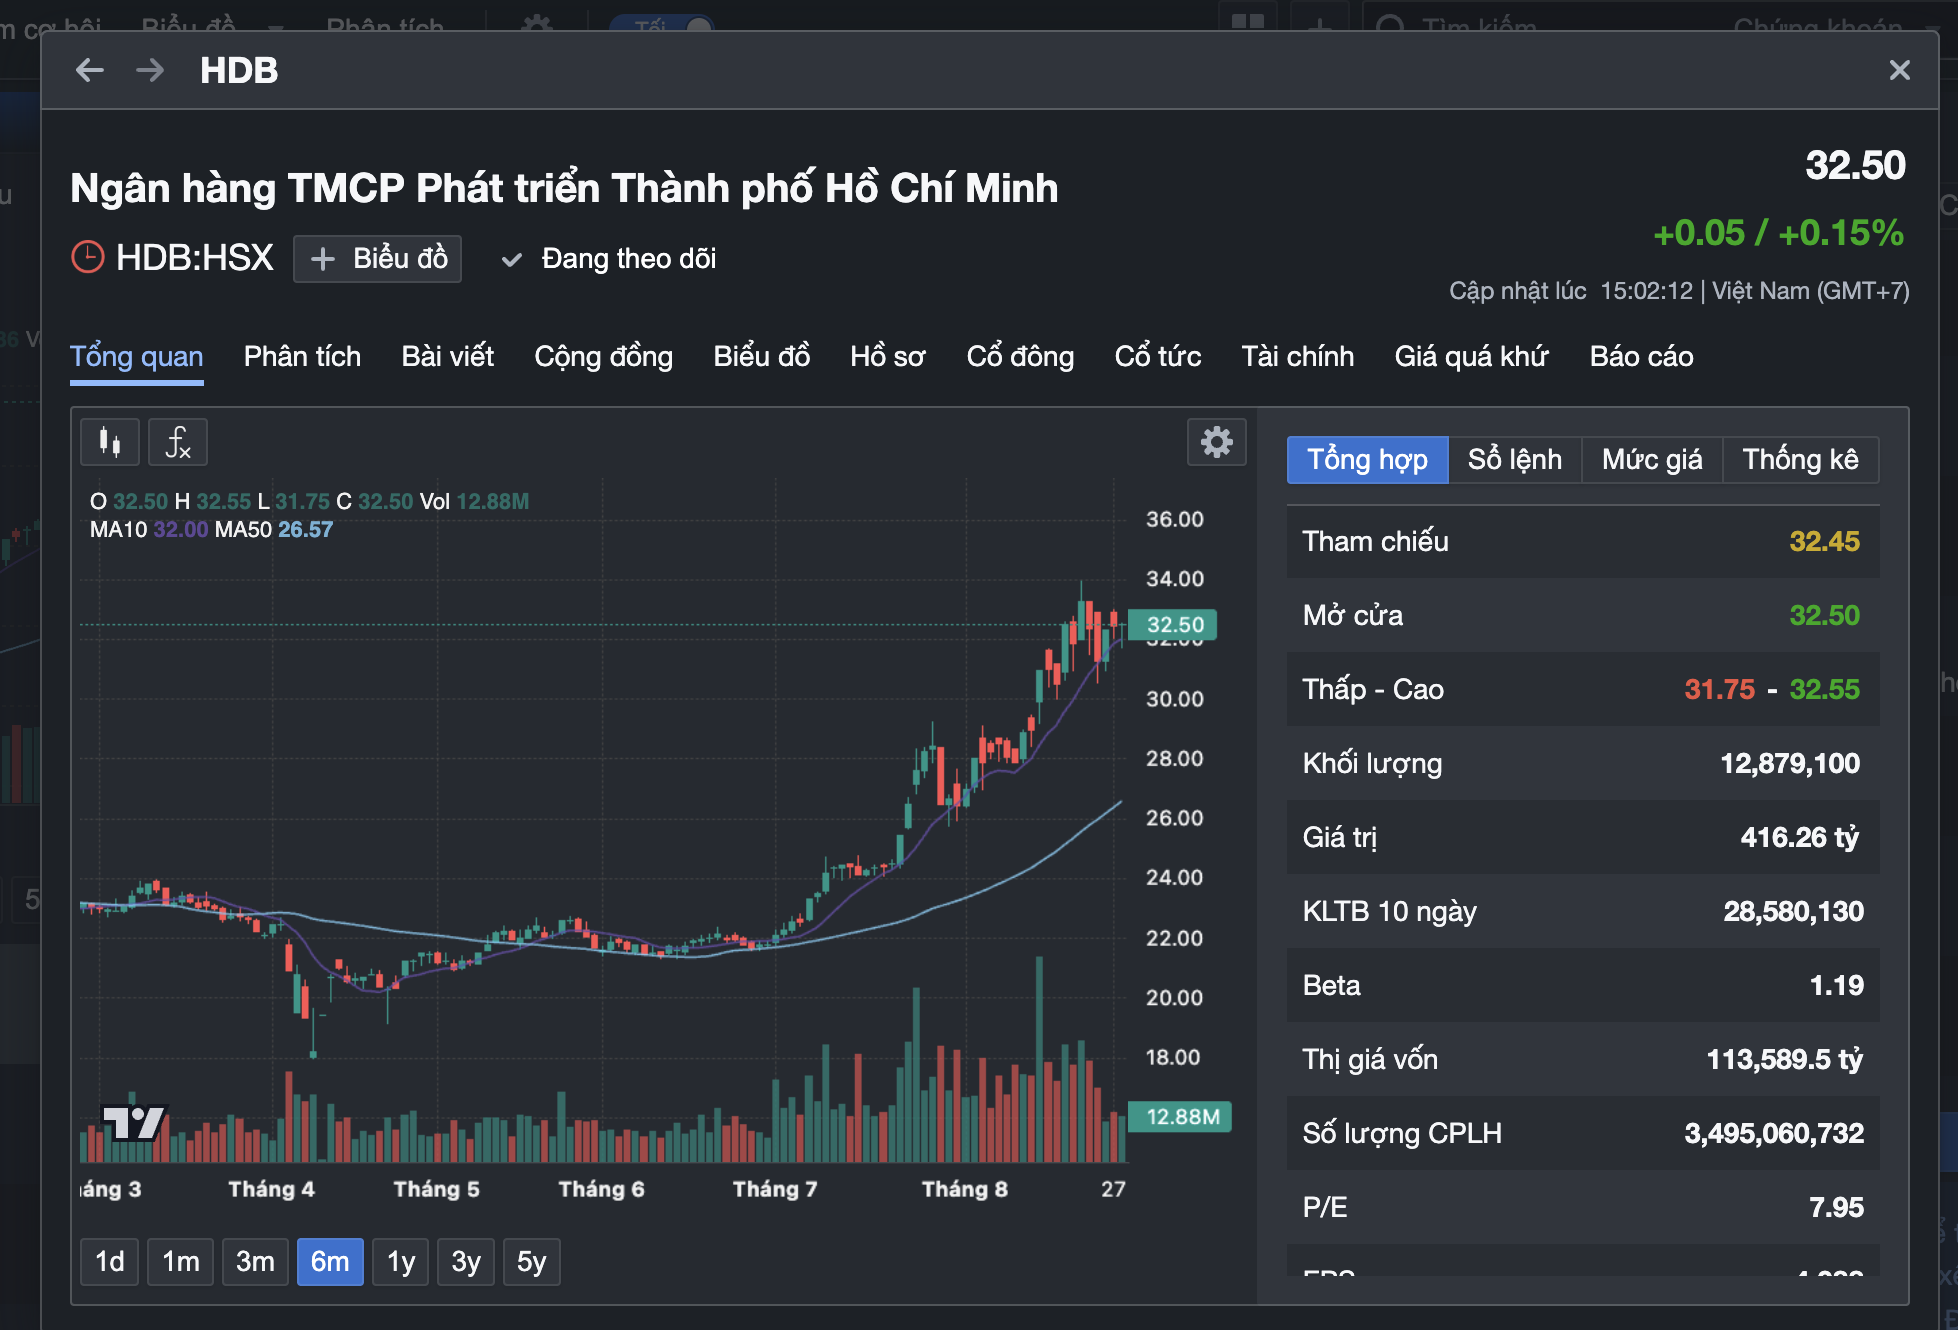
Task: Open the Thống kê panel tab
Action: click(x=1800, y=460)
